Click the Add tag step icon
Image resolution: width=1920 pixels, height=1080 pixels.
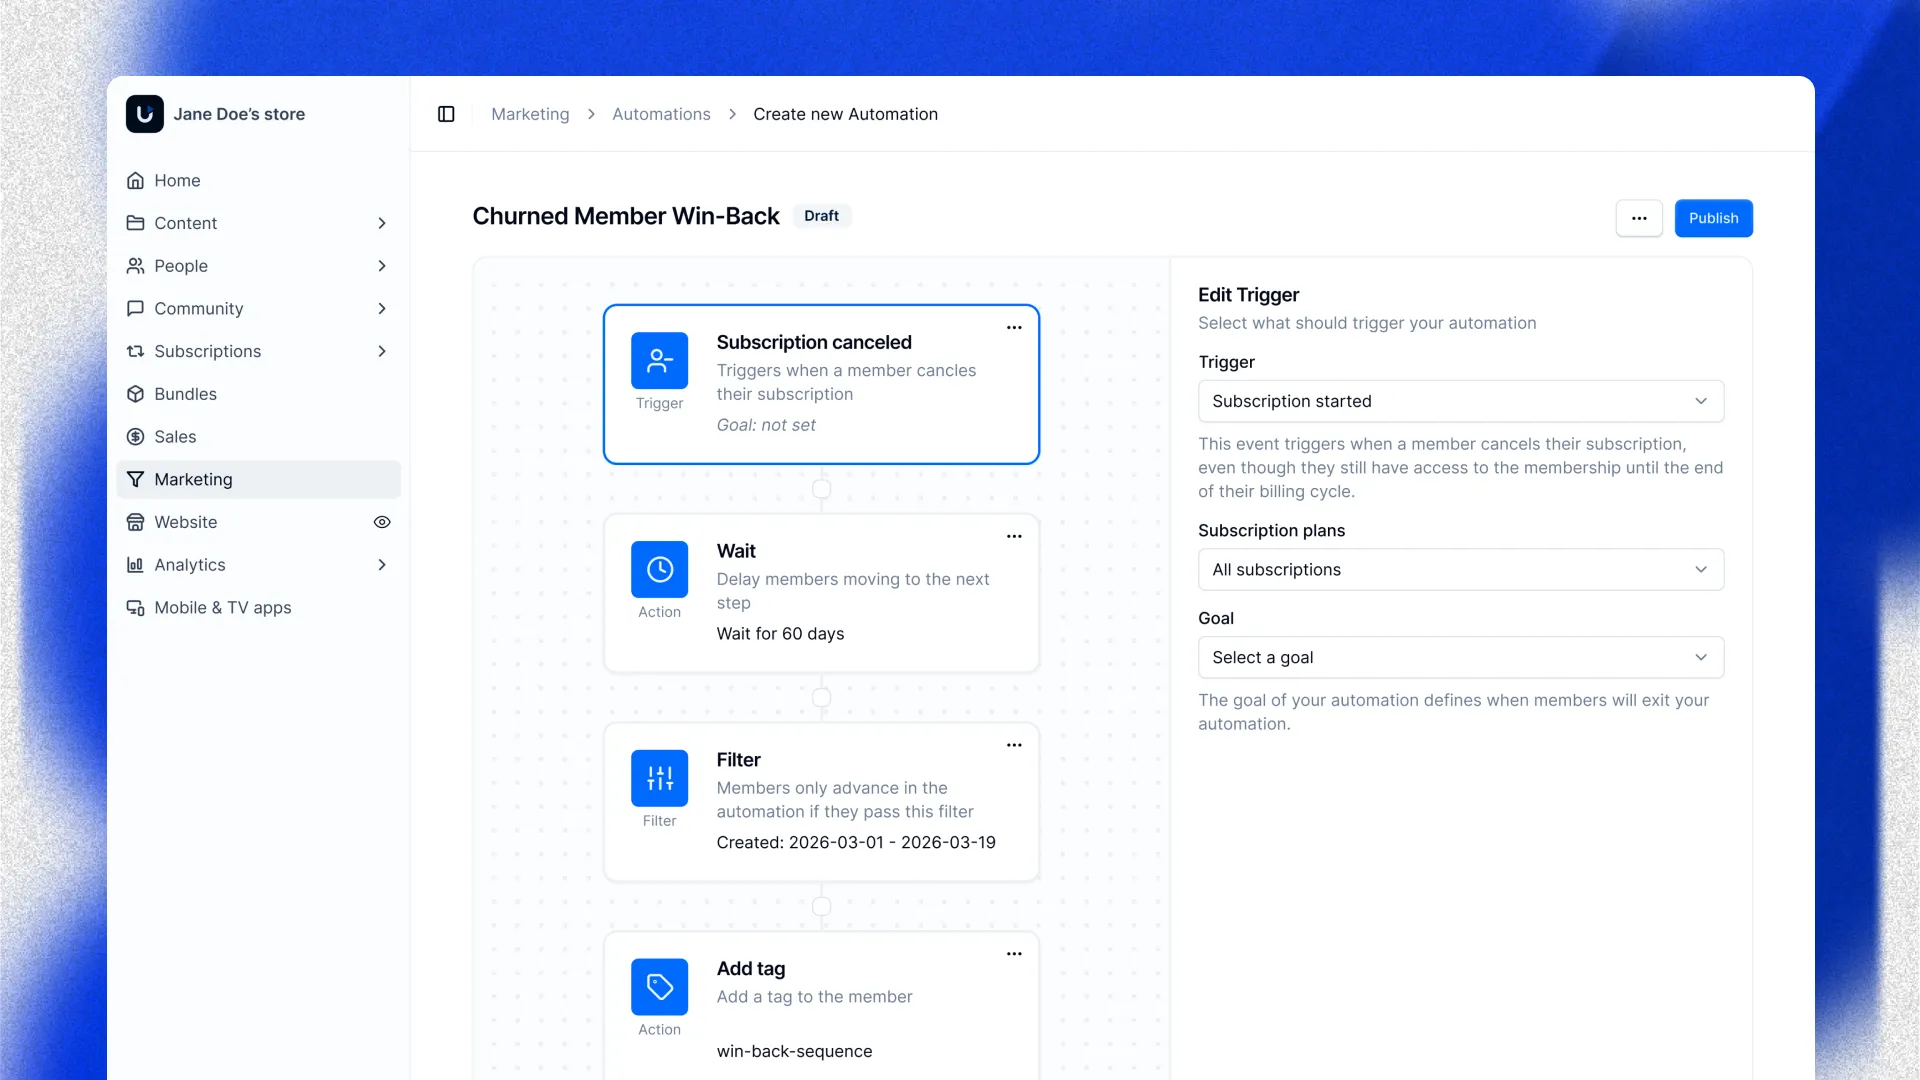tap(659, 987)
